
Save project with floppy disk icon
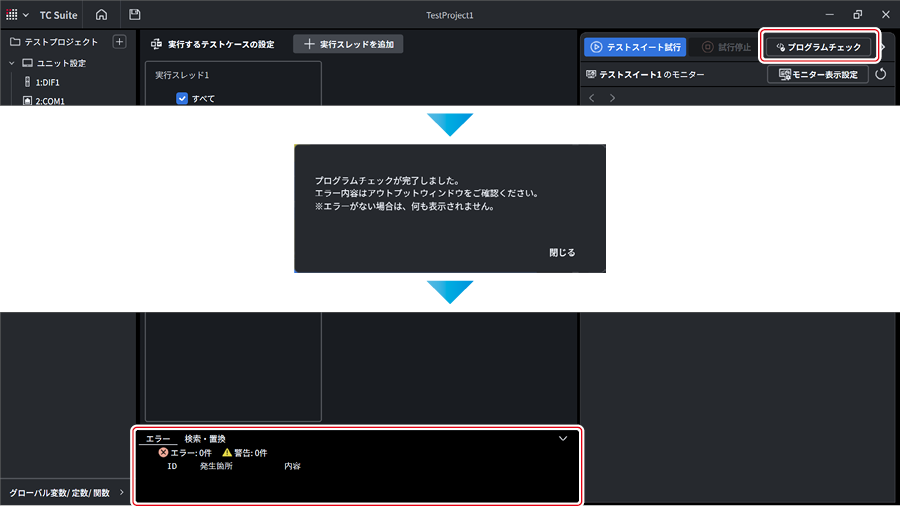(x=134, y=15)
